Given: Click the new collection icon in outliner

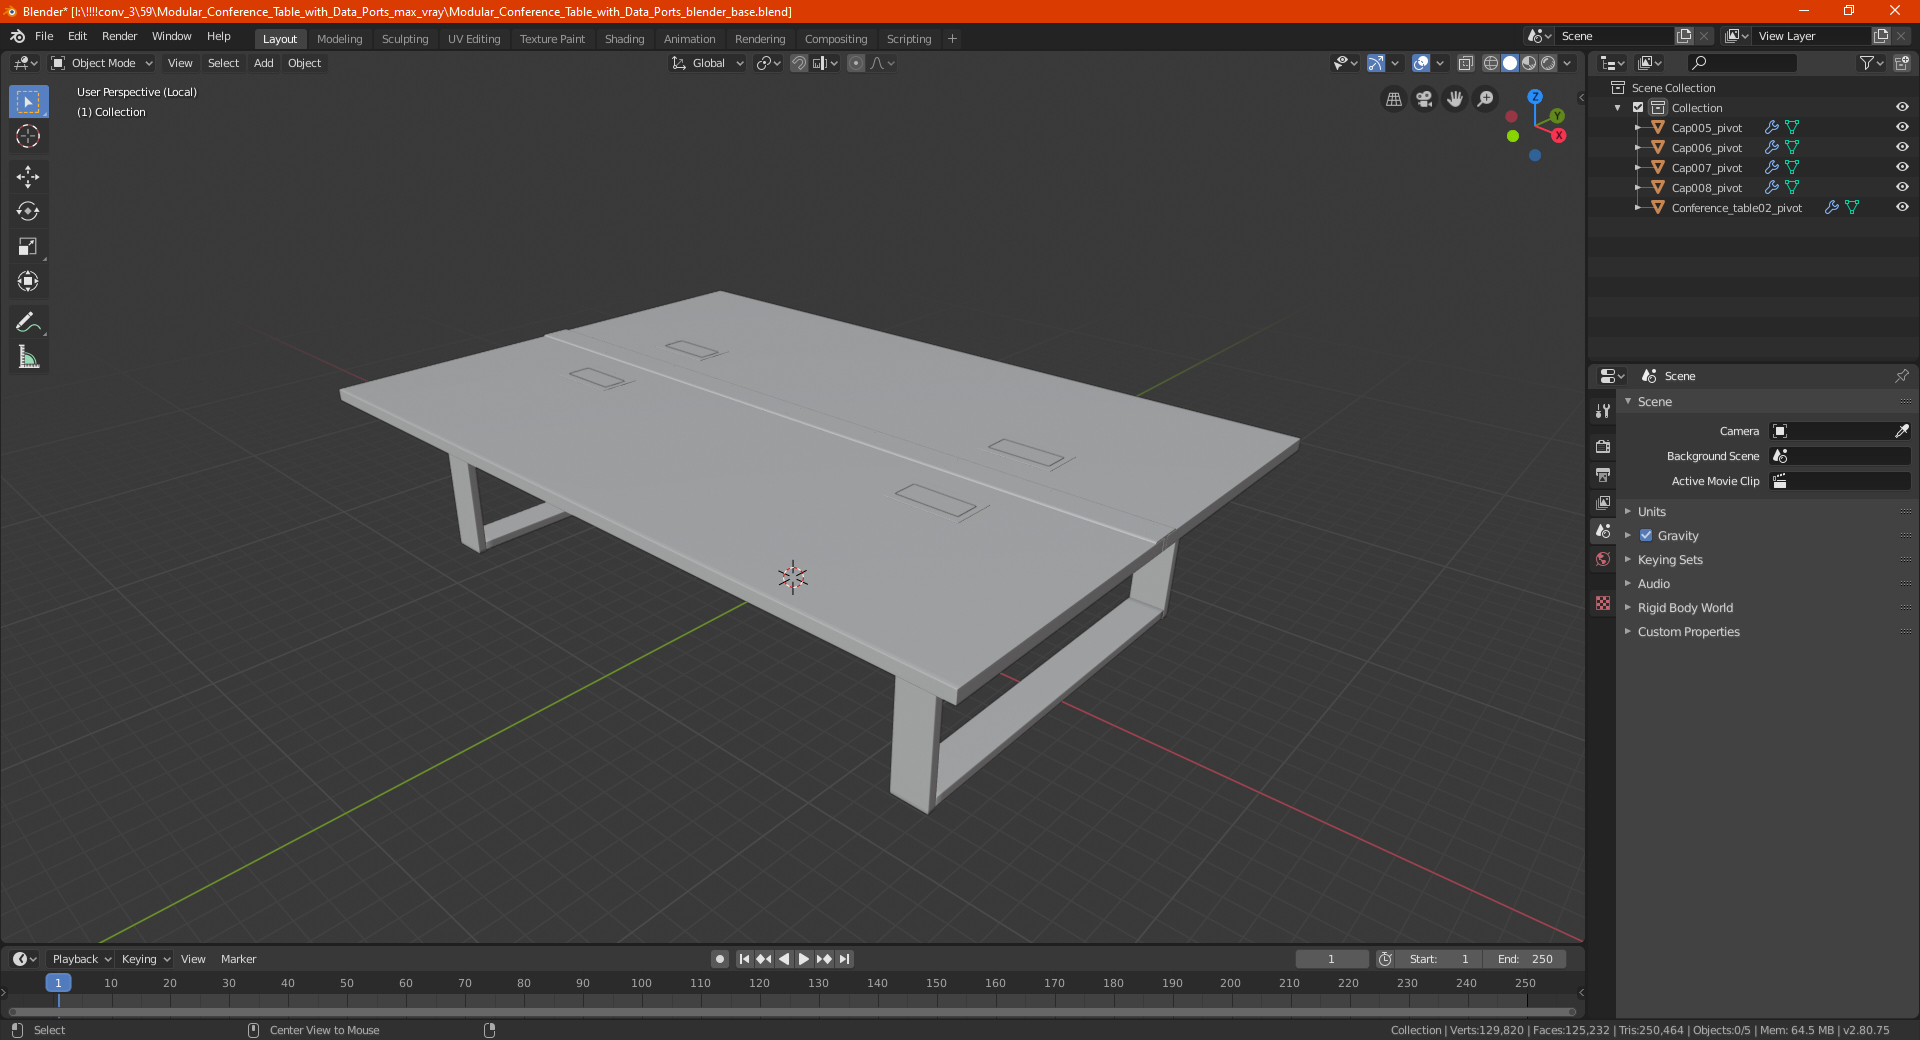Looking at the screenshot, I should click(x=1901, y=63).
